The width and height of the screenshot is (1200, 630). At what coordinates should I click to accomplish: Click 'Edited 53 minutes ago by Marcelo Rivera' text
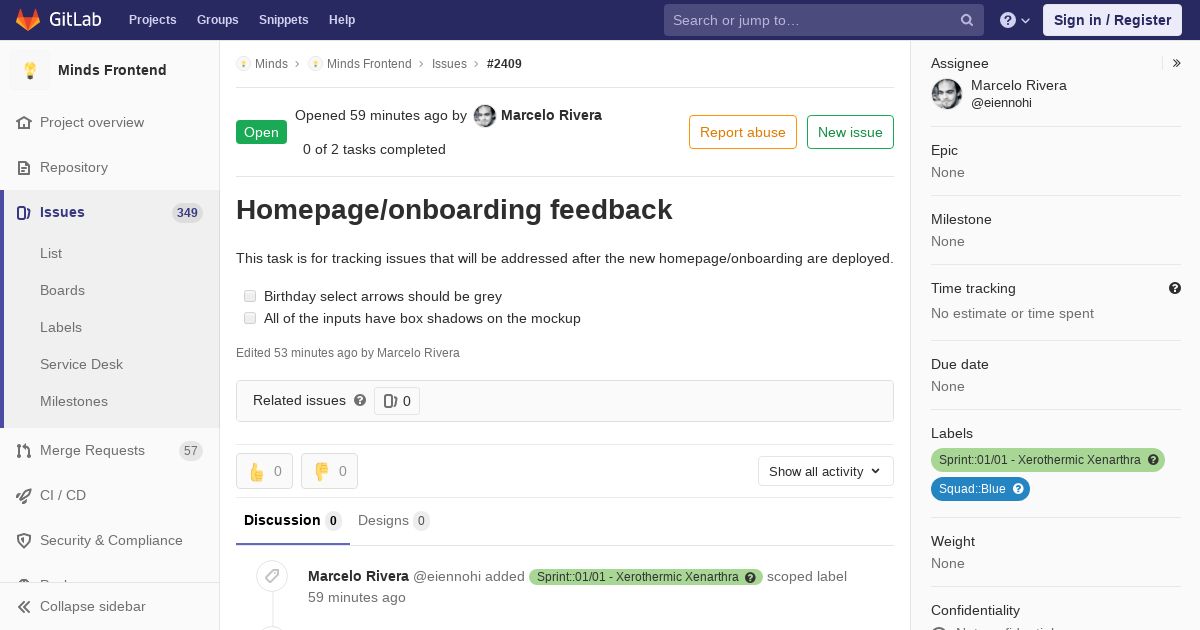[348, 353]
